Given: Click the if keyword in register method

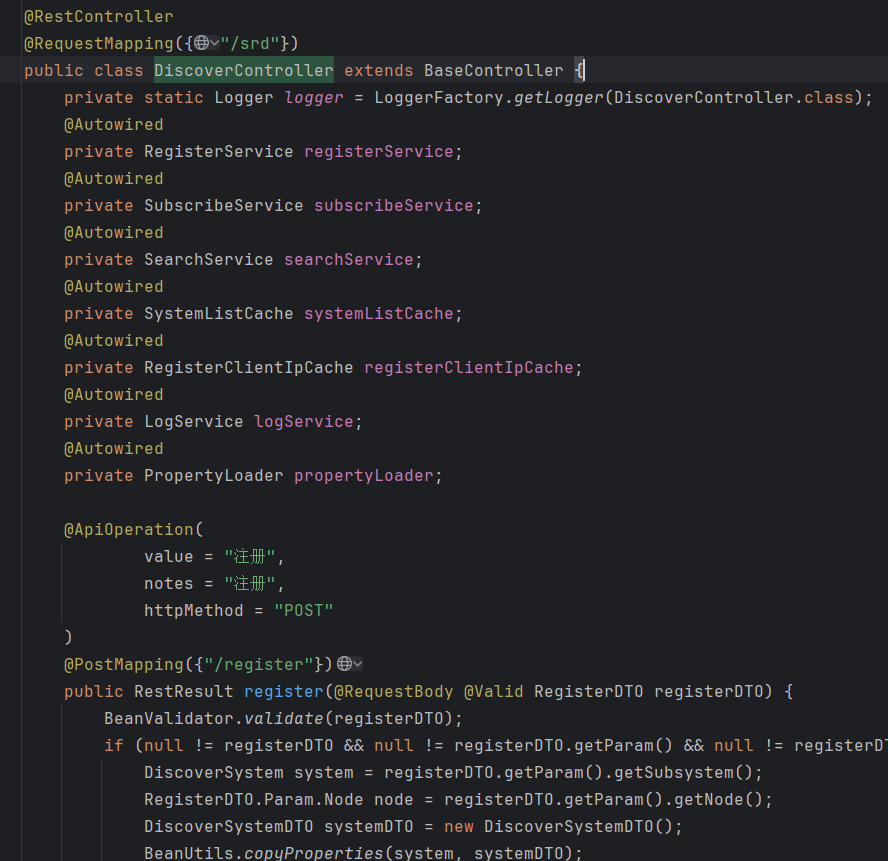Looking at the screenshot, I should tap(113, 745).
